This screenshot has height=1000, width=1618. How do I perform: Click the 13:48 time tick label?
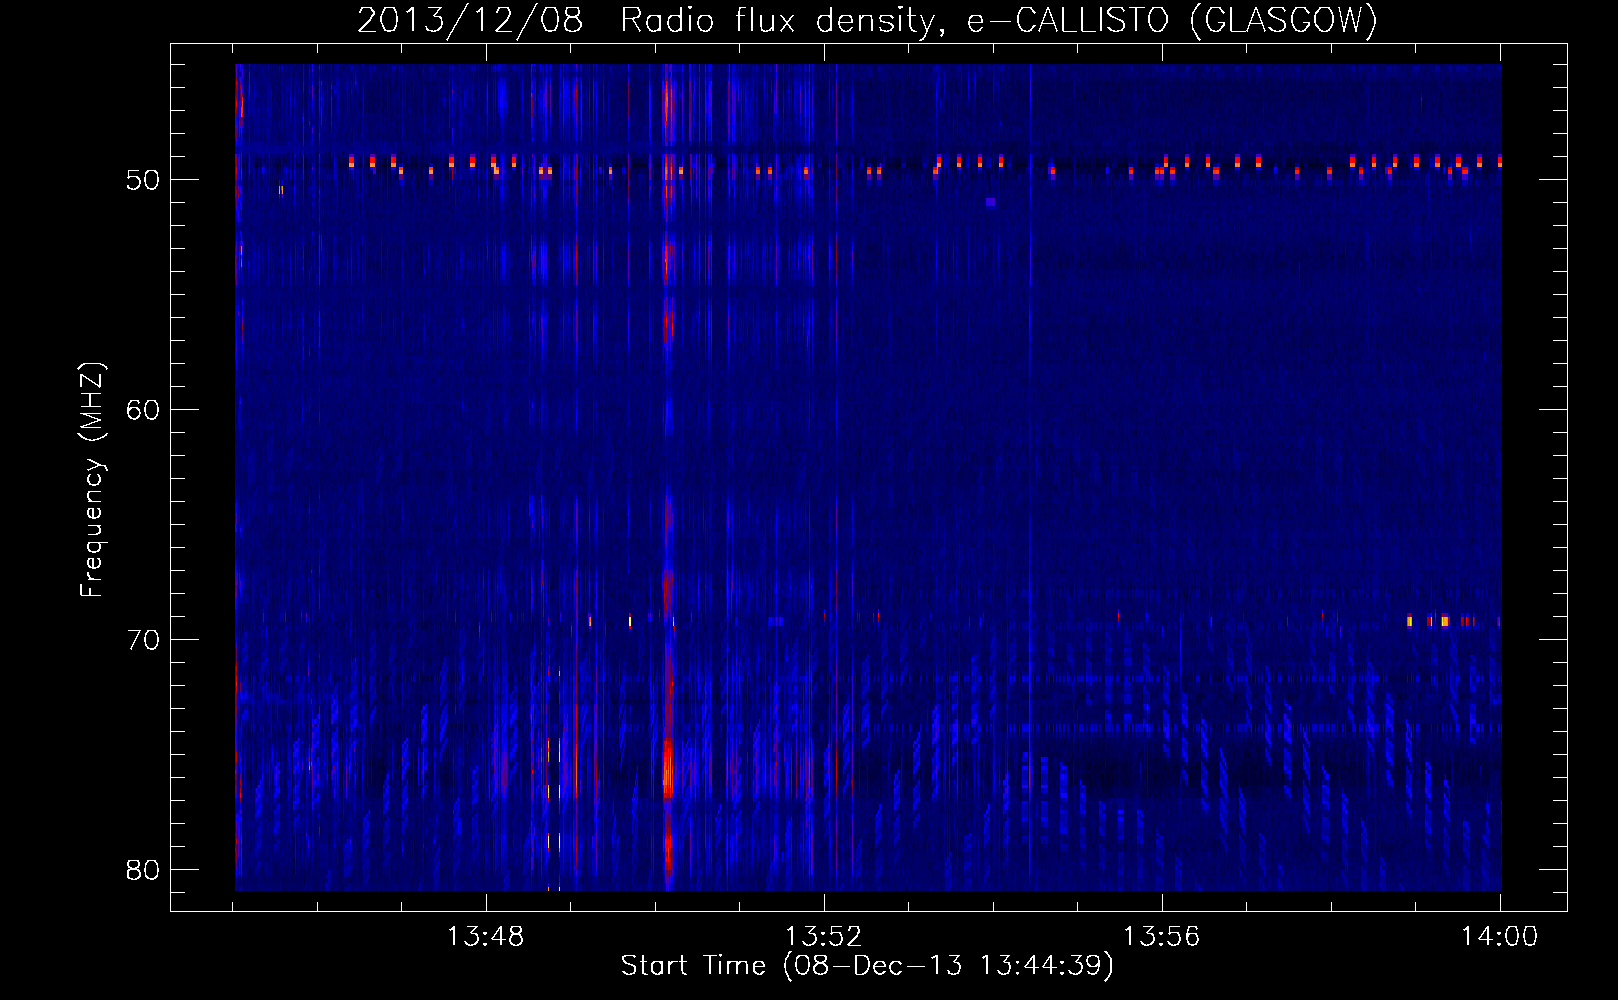tap(485, 937)
